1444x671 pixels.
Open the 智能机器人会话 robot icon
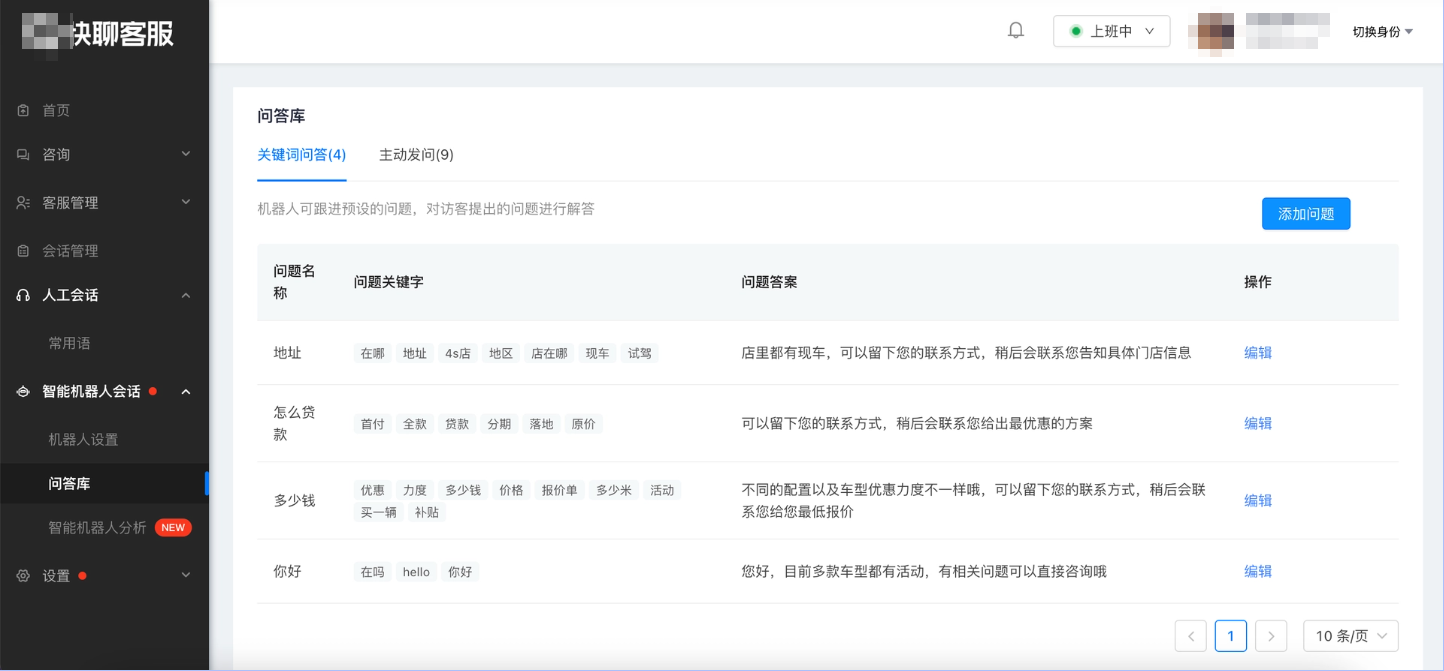coord(22,391)
